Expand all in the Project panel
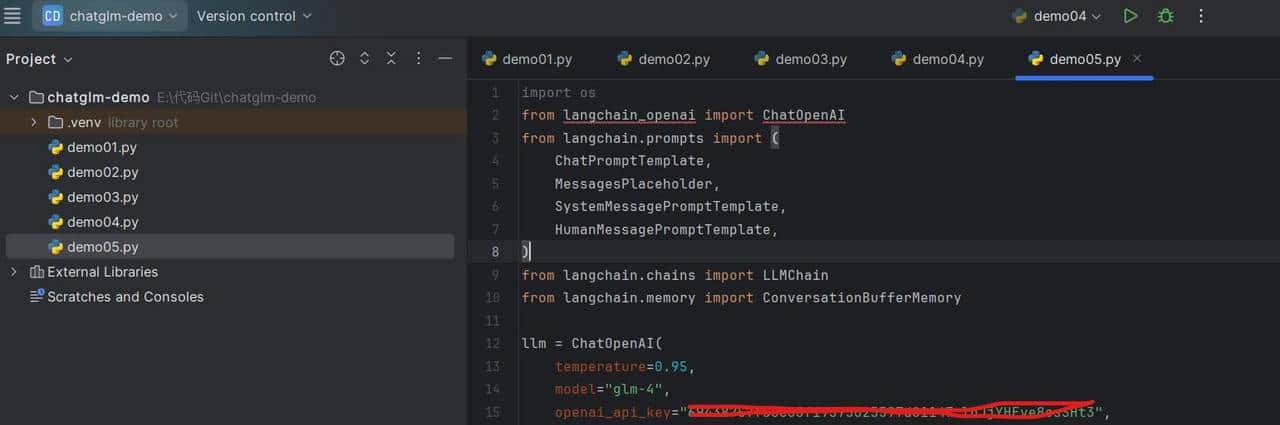The width and height of the screenshot is (1280, 425). click(x=364, y=59)
